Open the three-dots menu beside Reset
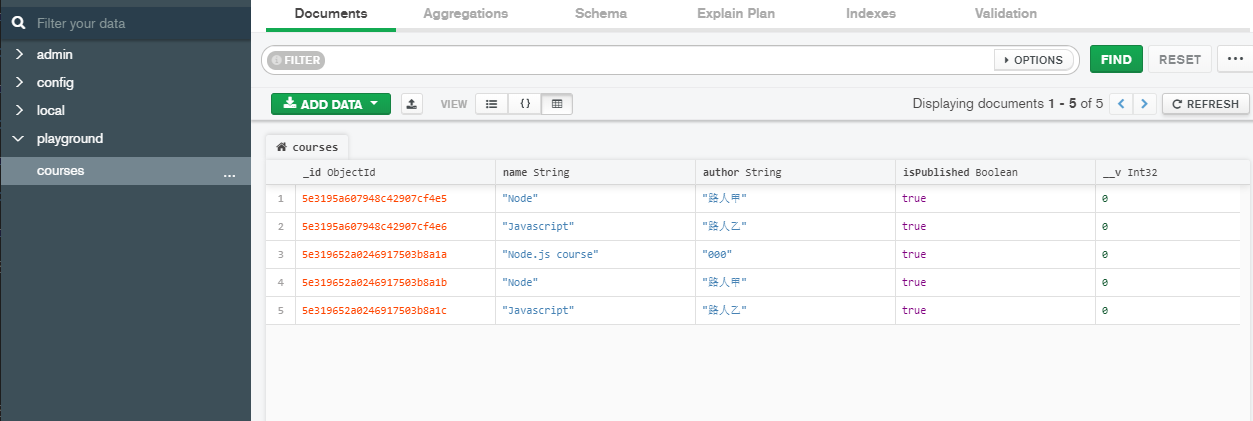 click(1234, 60)
